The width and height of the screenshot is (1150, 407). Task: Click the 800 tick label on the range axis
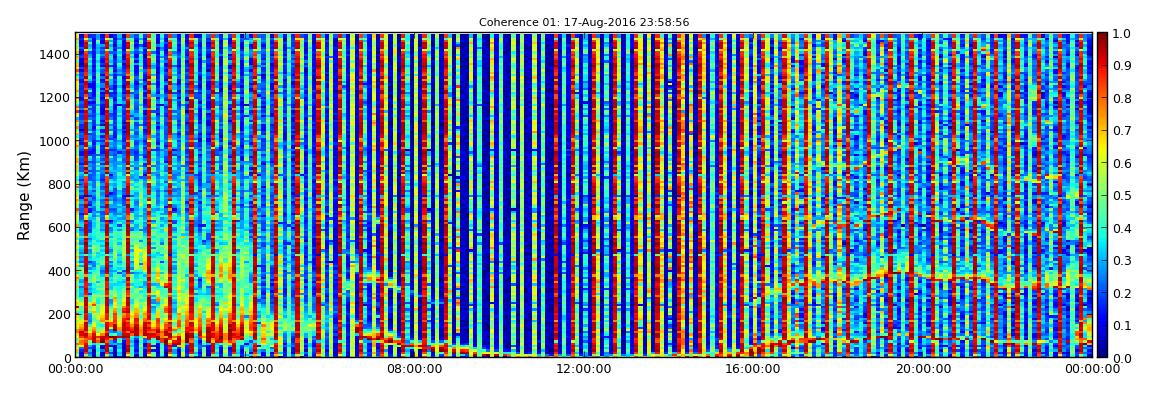(x=59, y=184)
